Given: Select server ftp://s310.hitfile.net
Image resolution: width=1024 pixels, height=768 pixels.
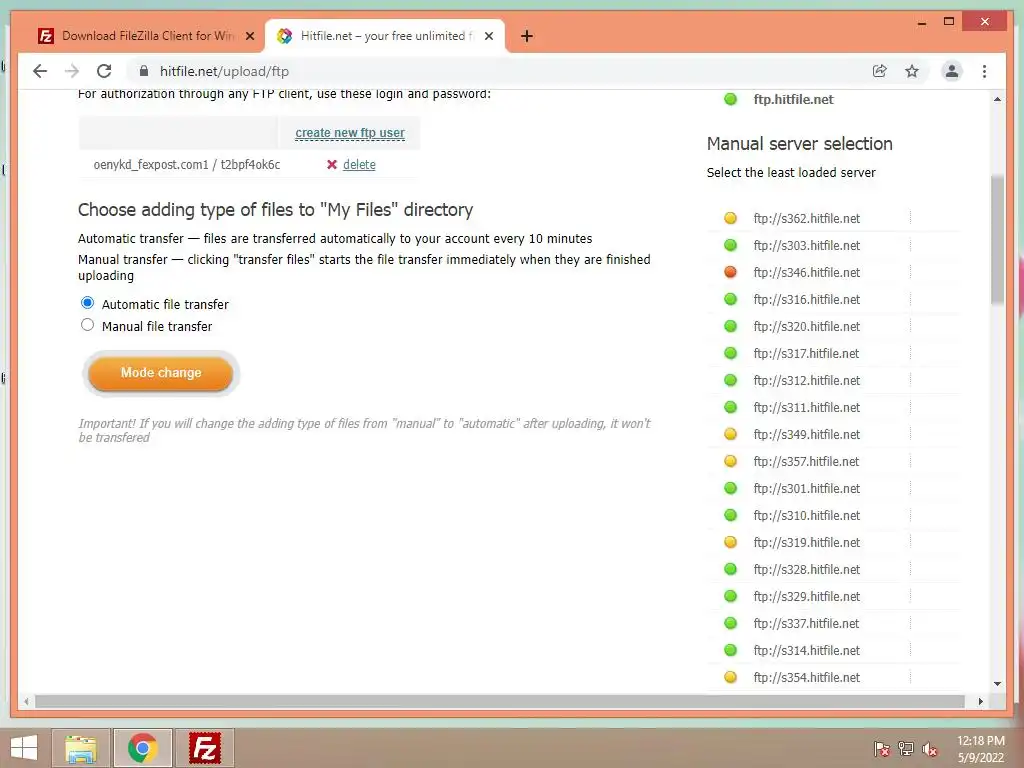Looking at the screenshot, I should (807, 515).
